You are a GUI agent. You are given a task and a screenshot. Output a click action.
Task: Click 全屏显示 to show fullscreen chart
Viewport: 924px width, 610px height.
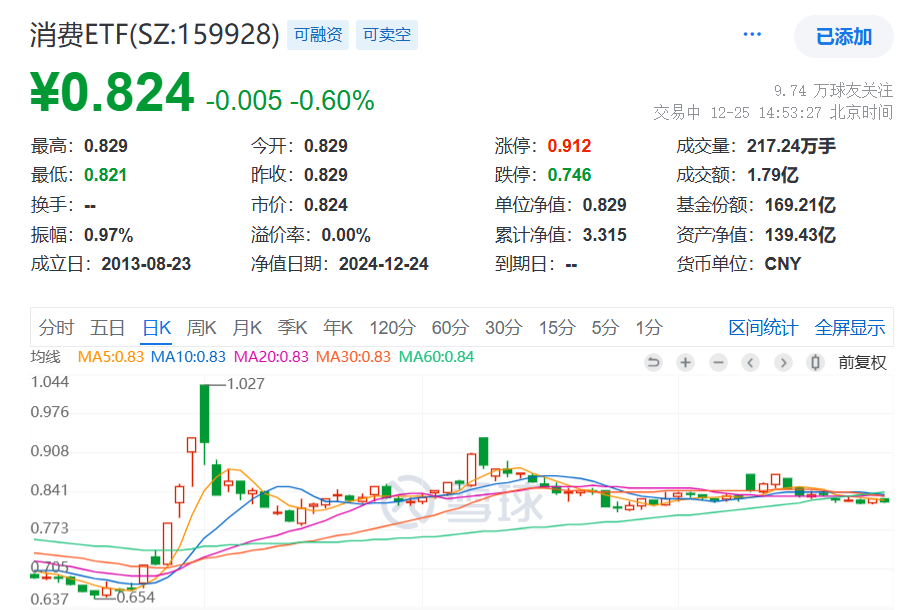(x=850, y=327)
